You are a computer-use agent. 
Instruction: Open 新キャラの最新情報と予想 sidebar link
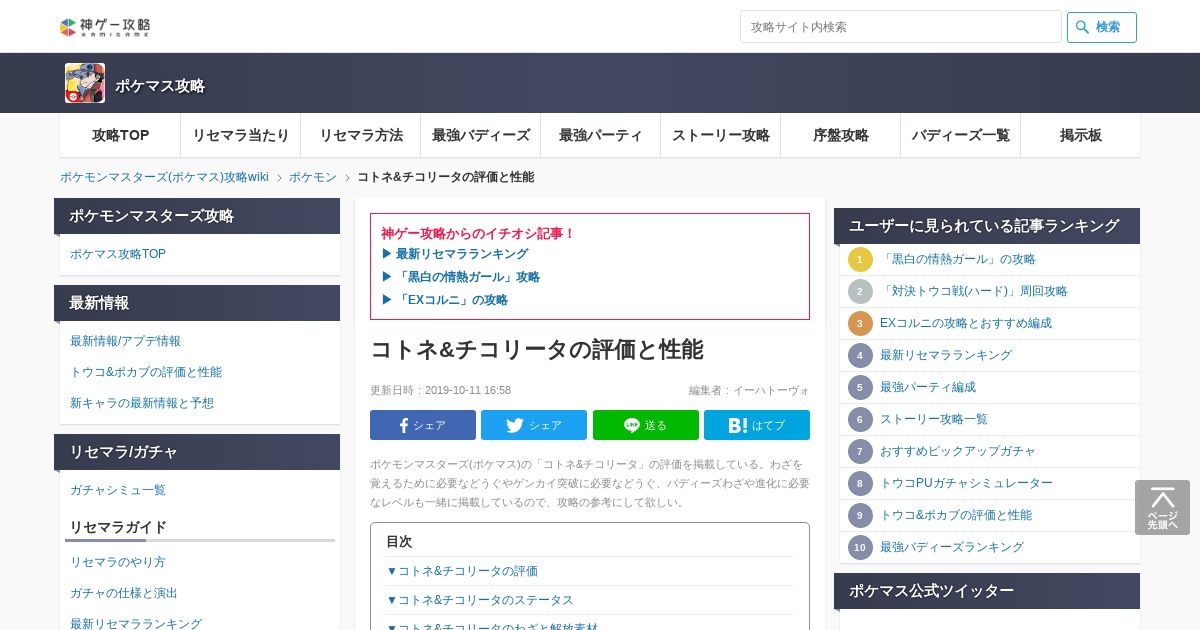click(x=142, y=403)
